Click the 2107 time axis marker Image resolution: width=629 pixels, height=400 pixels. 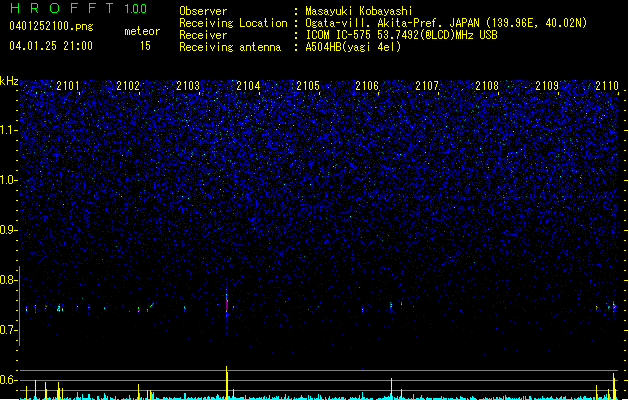[x=427, y=86]
